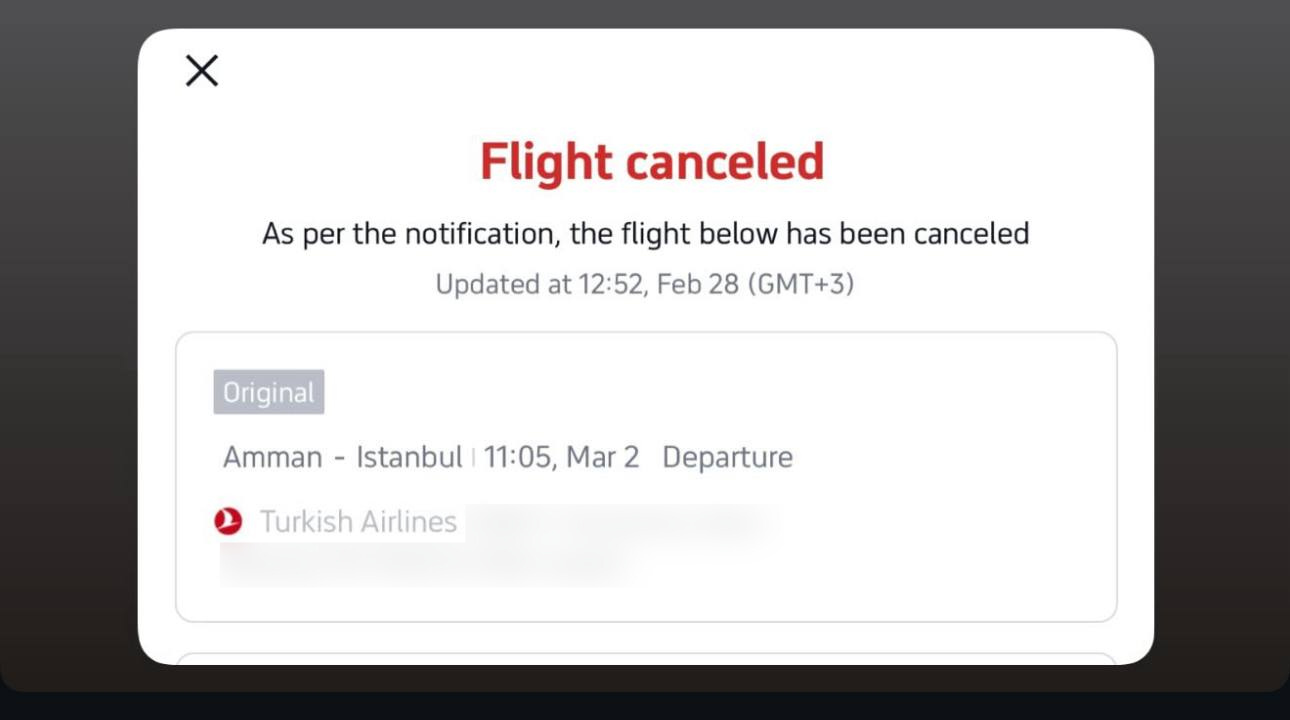Click the Departure label in flight row
Viewport: 1290px width, 720px height.
(727, 458)
